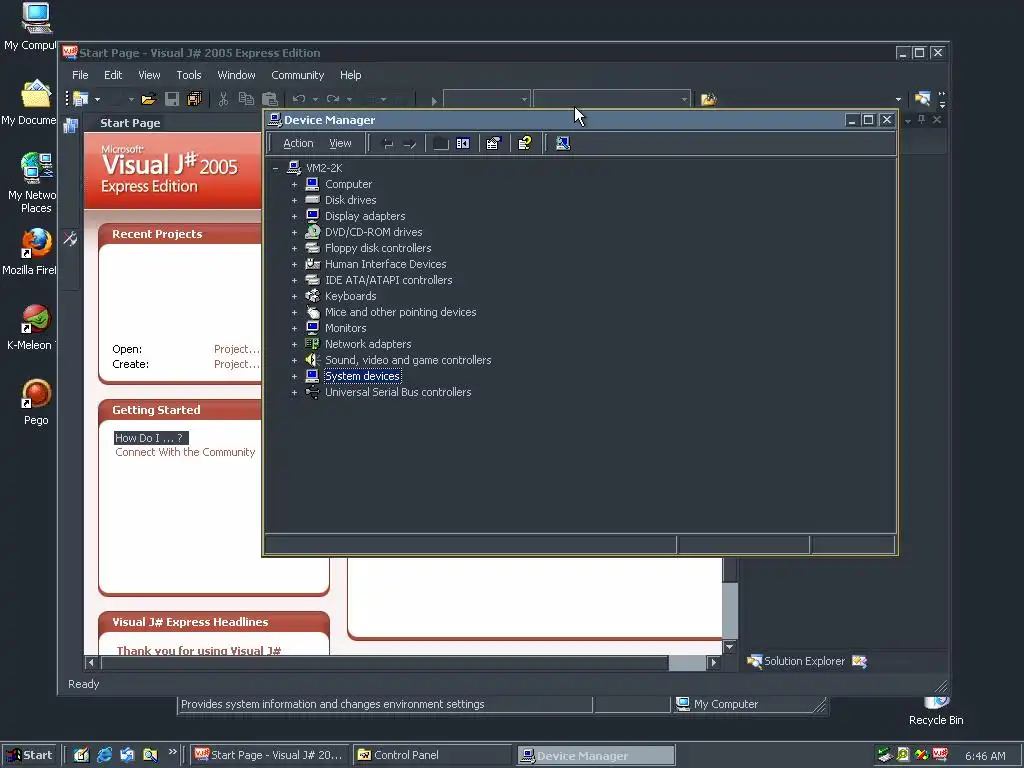
Task: Click the taskbar clock showing 6:46 AM
Action: [985, 756]
